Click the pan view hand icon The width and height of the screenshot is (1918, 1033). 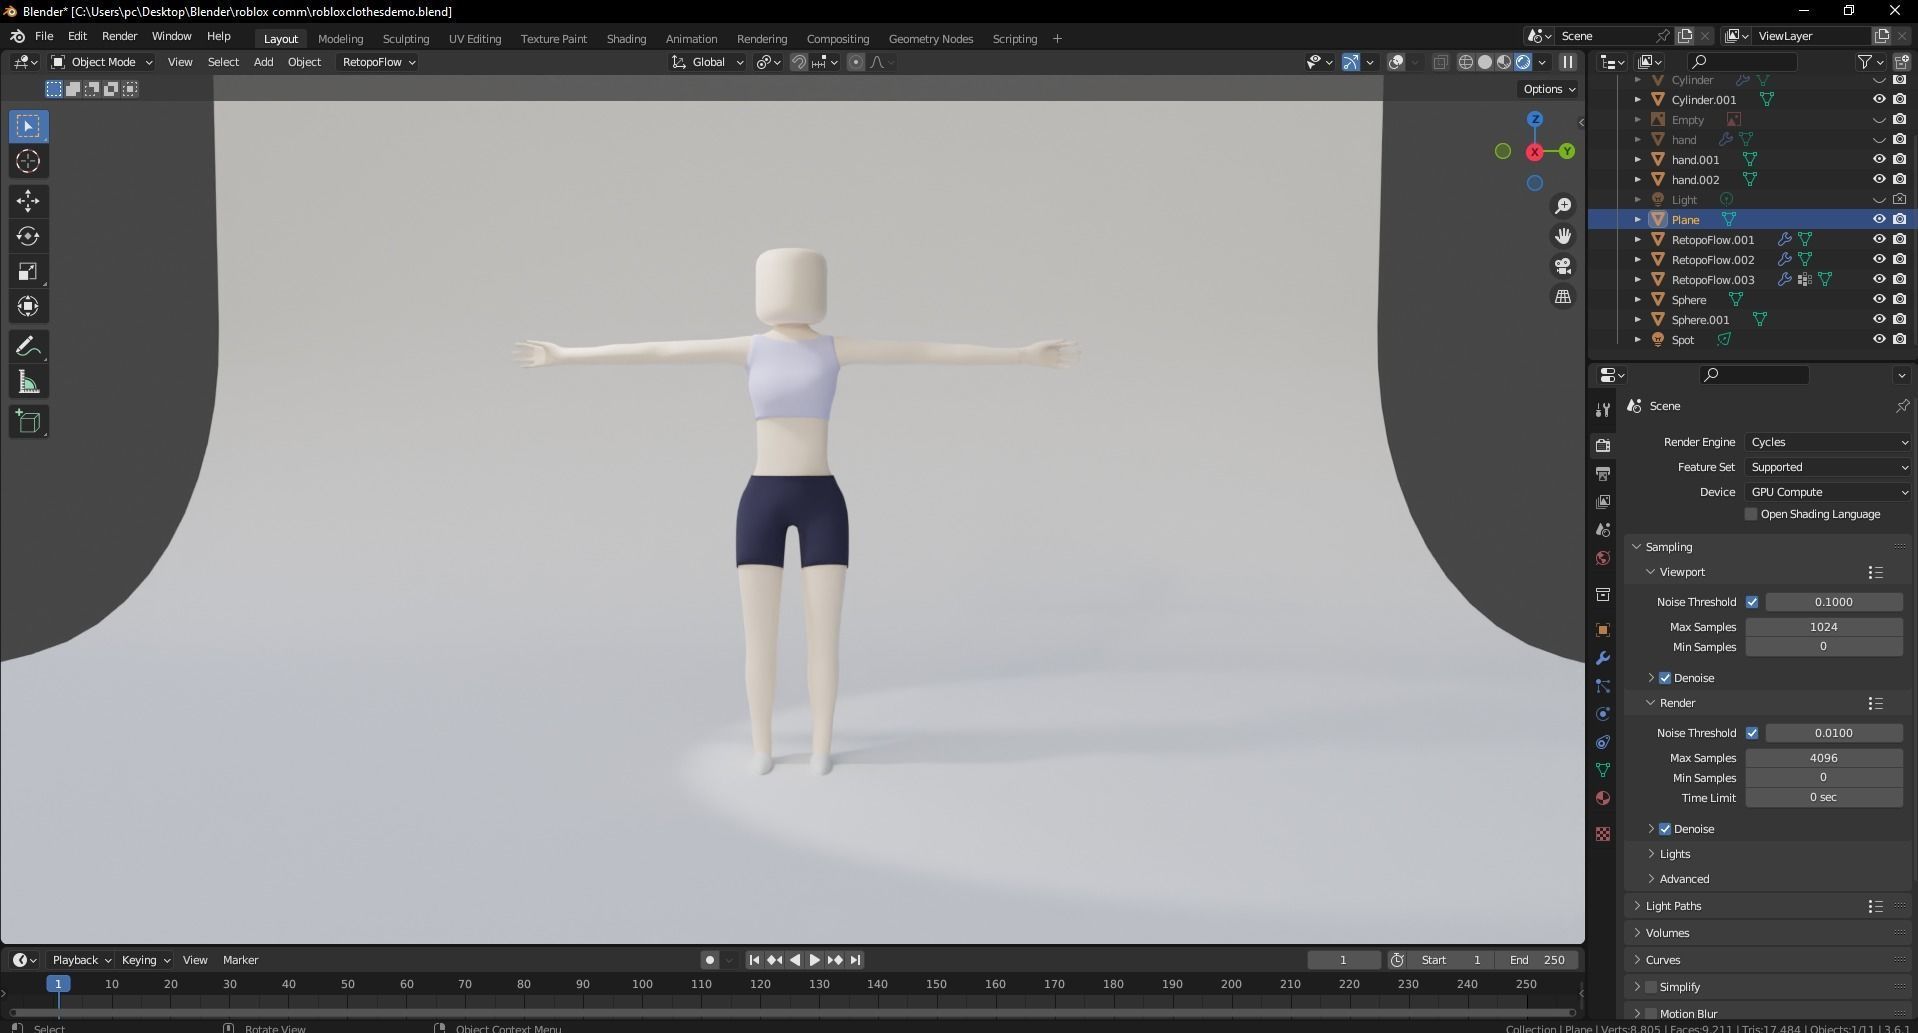pyautogui.click(x=1562, y=236)
